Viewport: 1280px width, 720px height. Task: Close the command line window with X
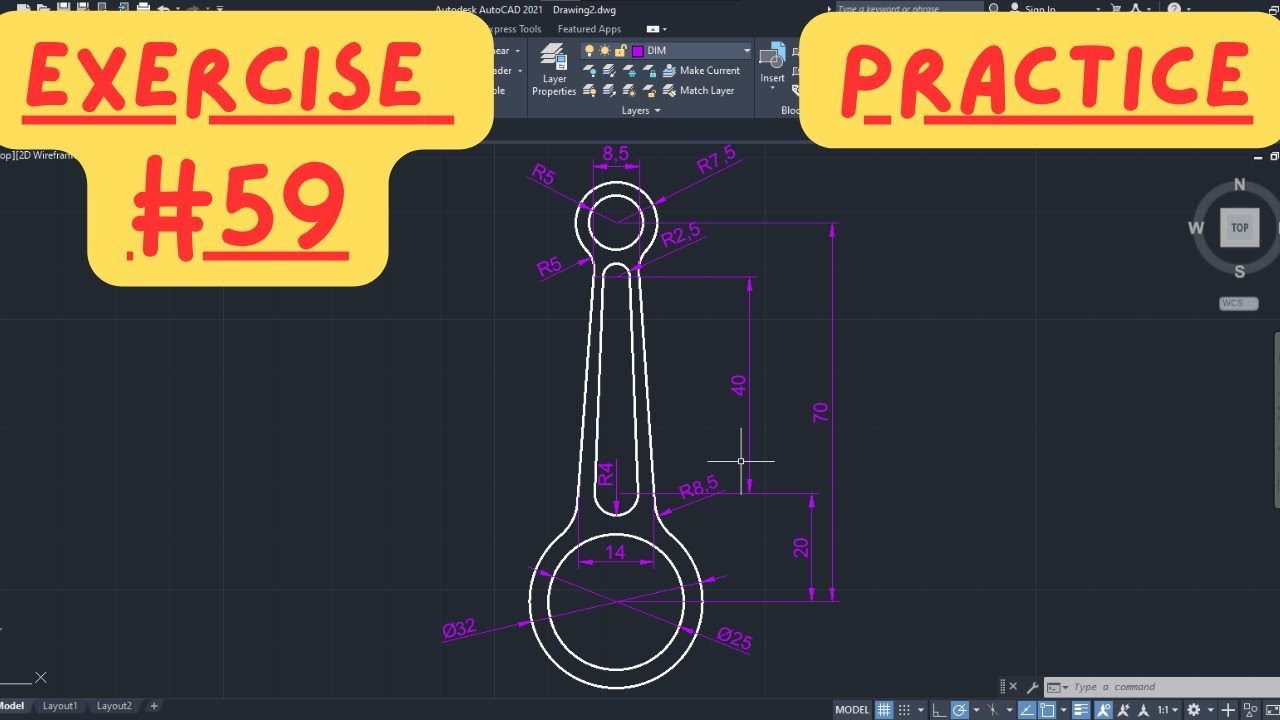point(1012,687)
